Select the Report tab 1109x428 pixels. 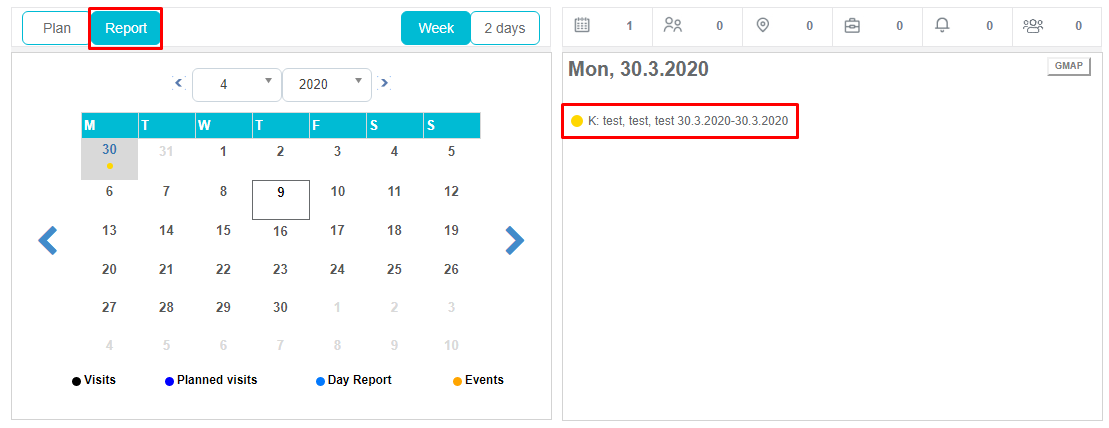click(x=126, y=28)
